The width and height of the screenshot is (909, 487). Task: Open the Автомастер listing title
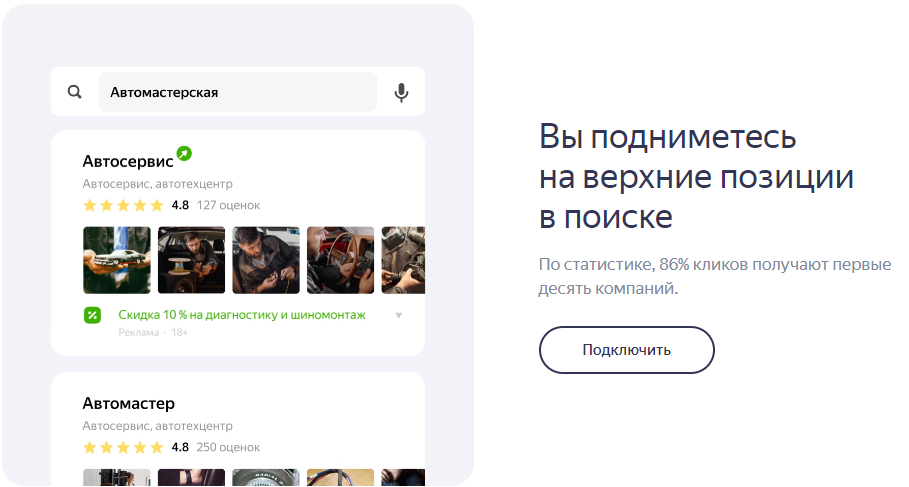click(x=128, y=403)
